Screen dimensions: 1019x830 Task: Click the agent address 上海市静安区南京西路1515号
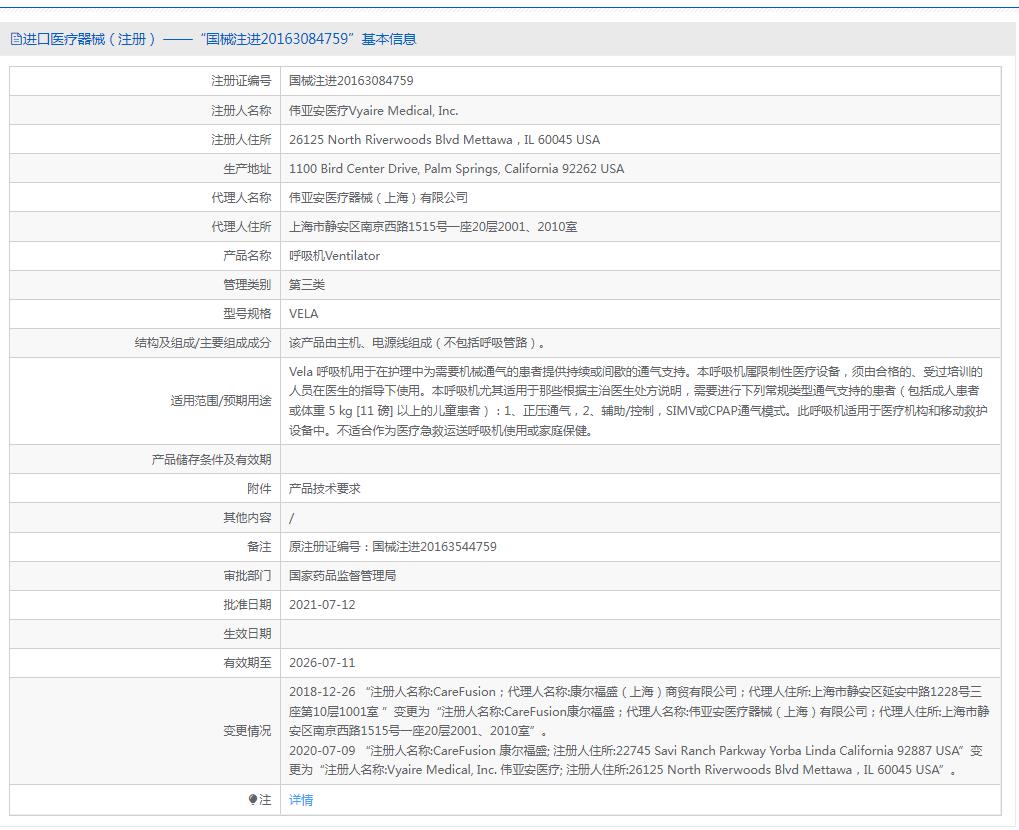(x=432, y=227)
